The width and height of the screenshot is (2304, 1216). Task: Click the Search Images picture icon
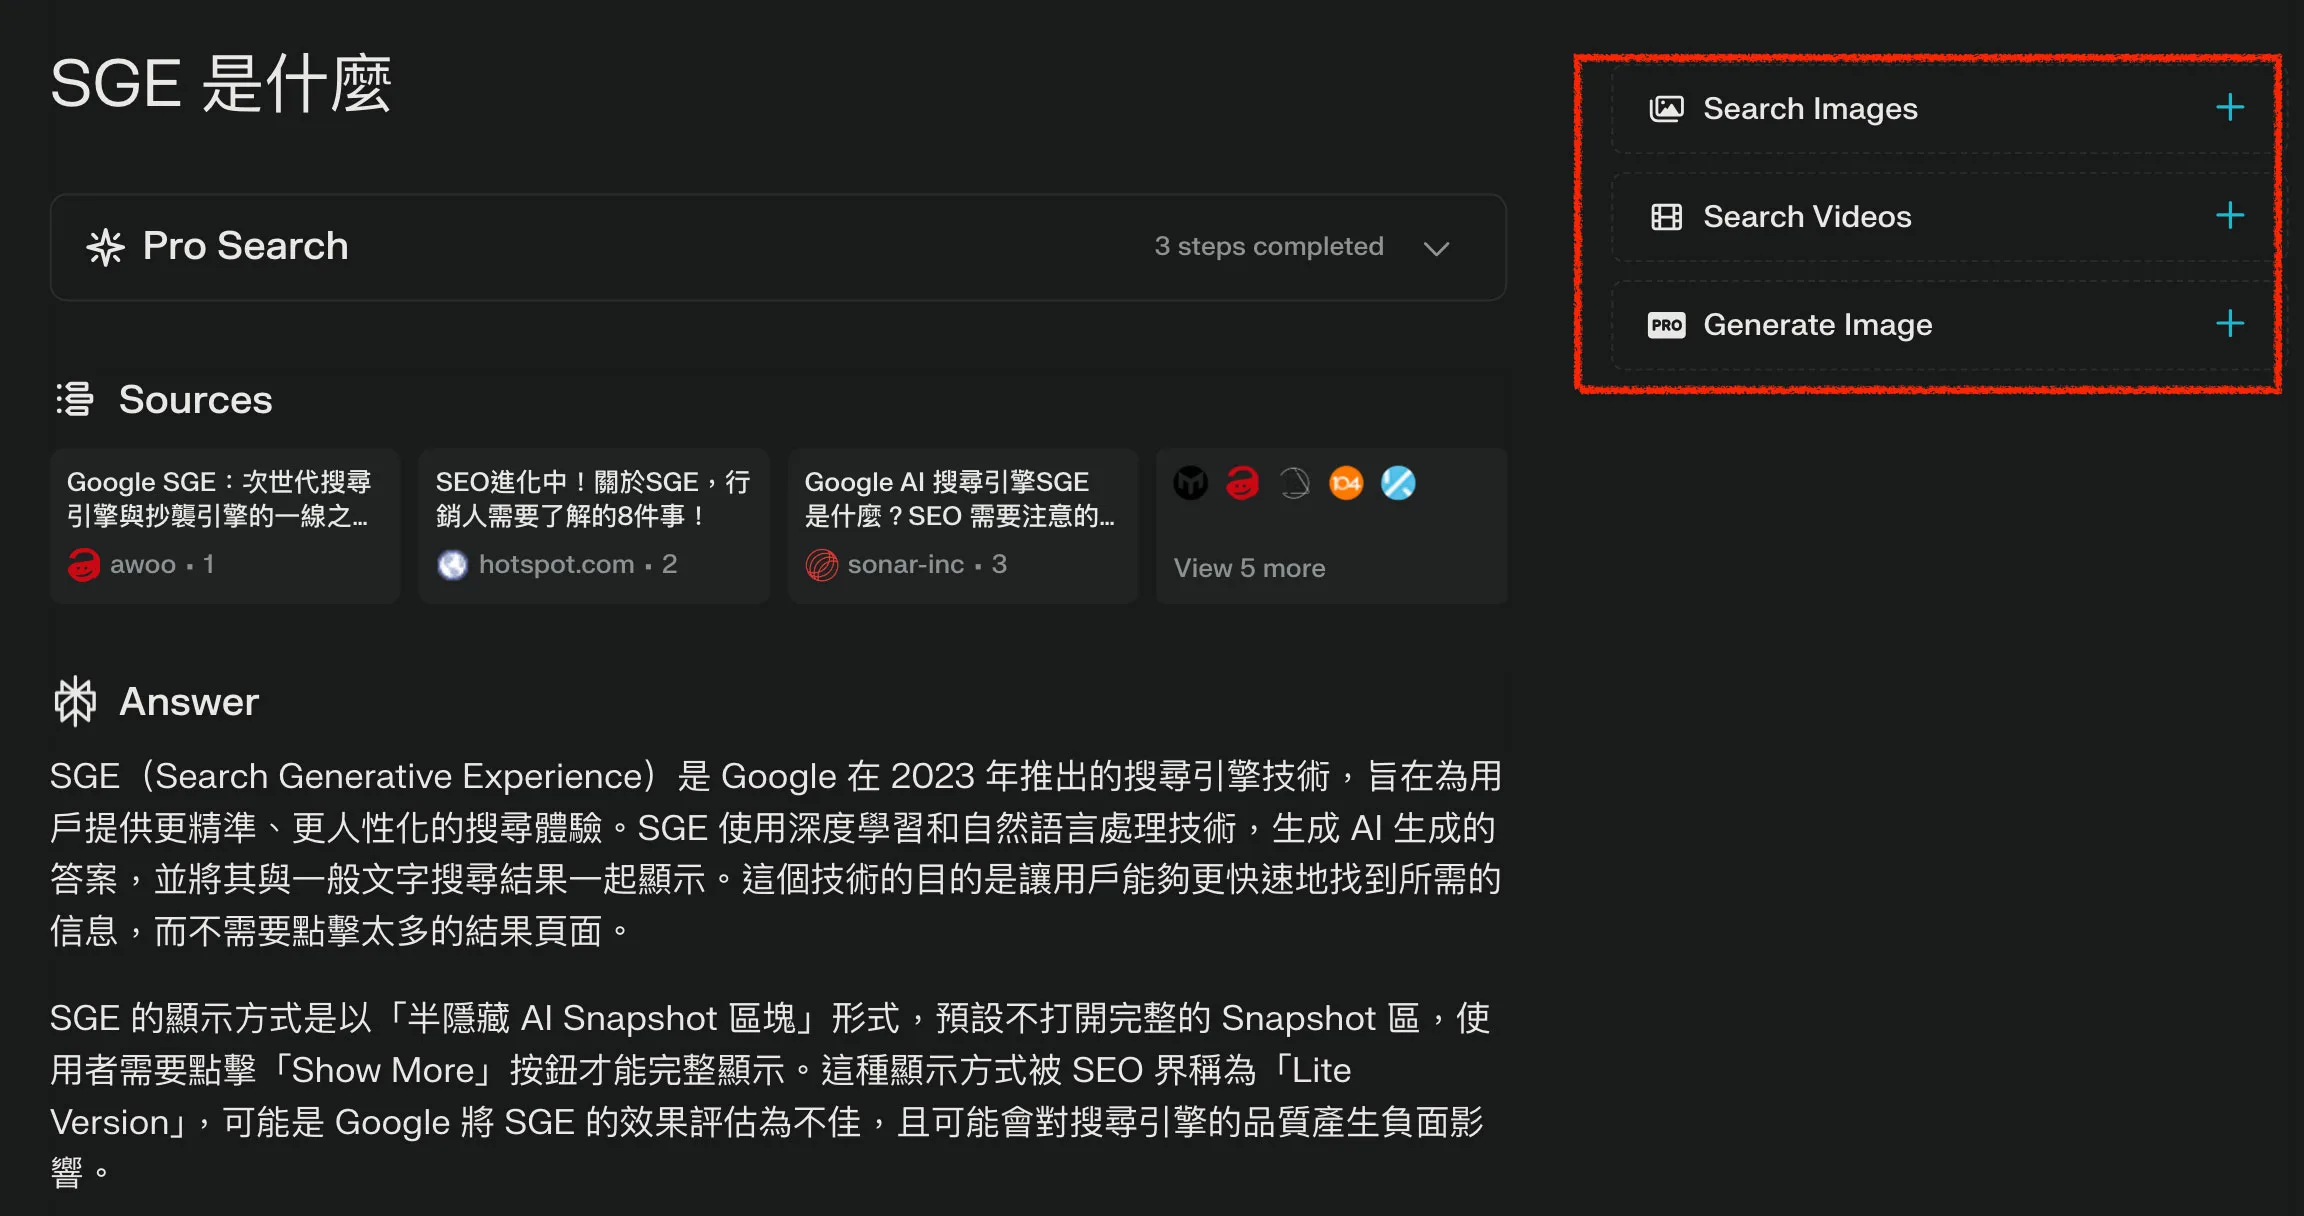click(1666, 108)
